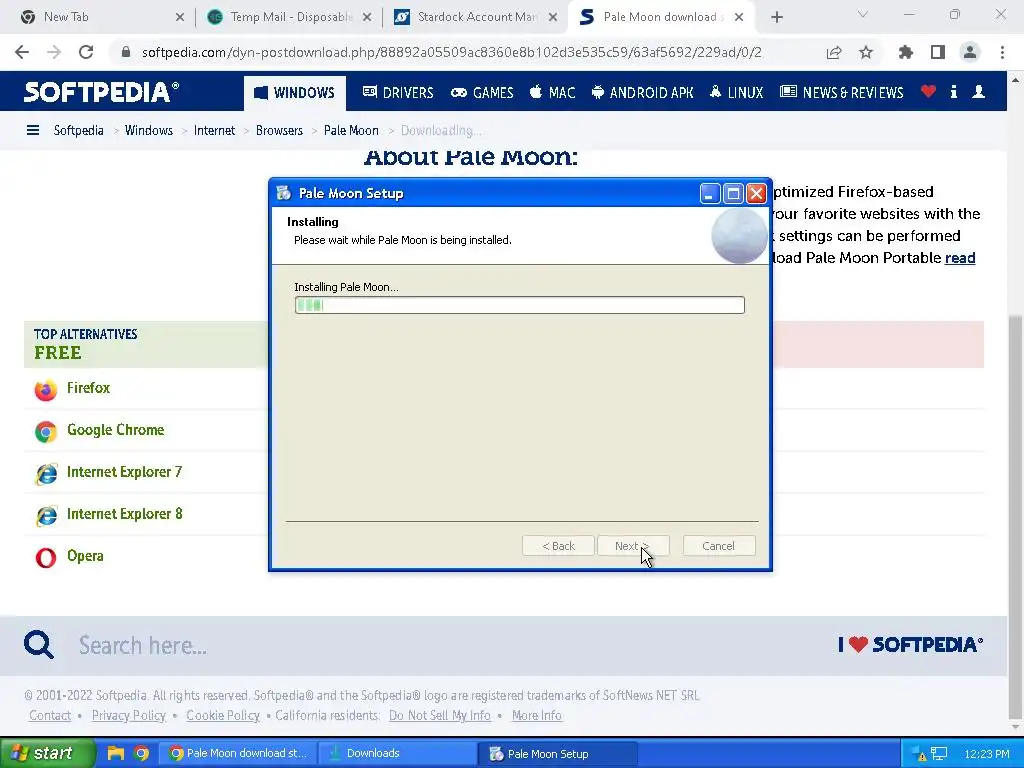The width and height of the screenshot is (1024, 768).
Task: Click the 'read' link in description
Action: point(960,258)
